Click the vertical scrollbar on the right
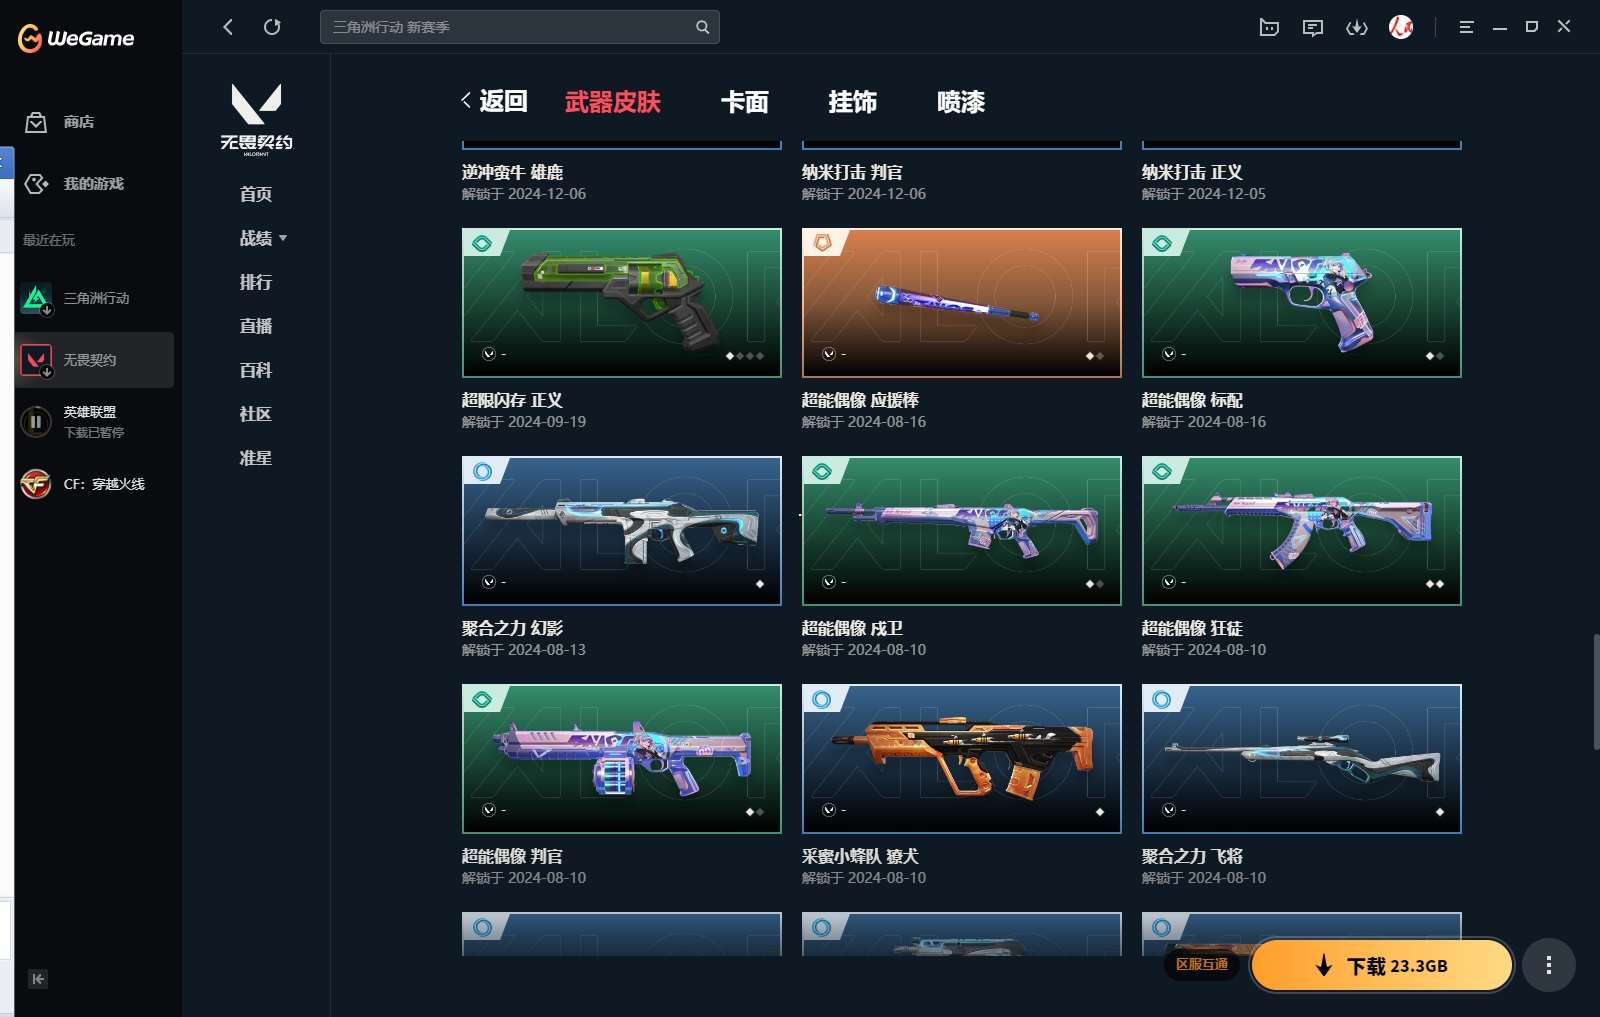The image size is (1600, 1017). point(1595,690)
